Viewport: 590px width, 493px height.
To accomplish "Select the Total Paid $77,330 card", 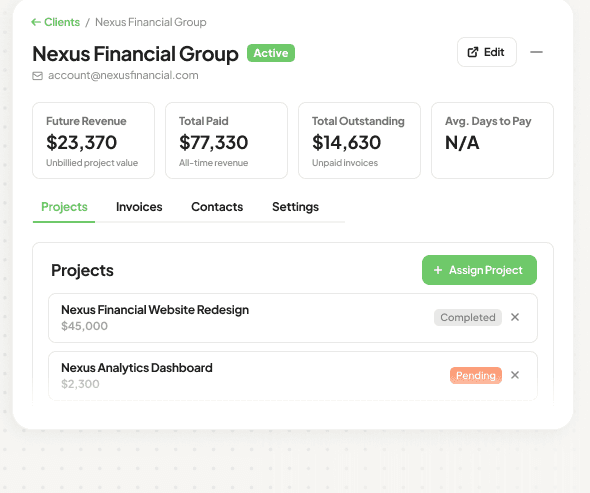I will 226,140.
